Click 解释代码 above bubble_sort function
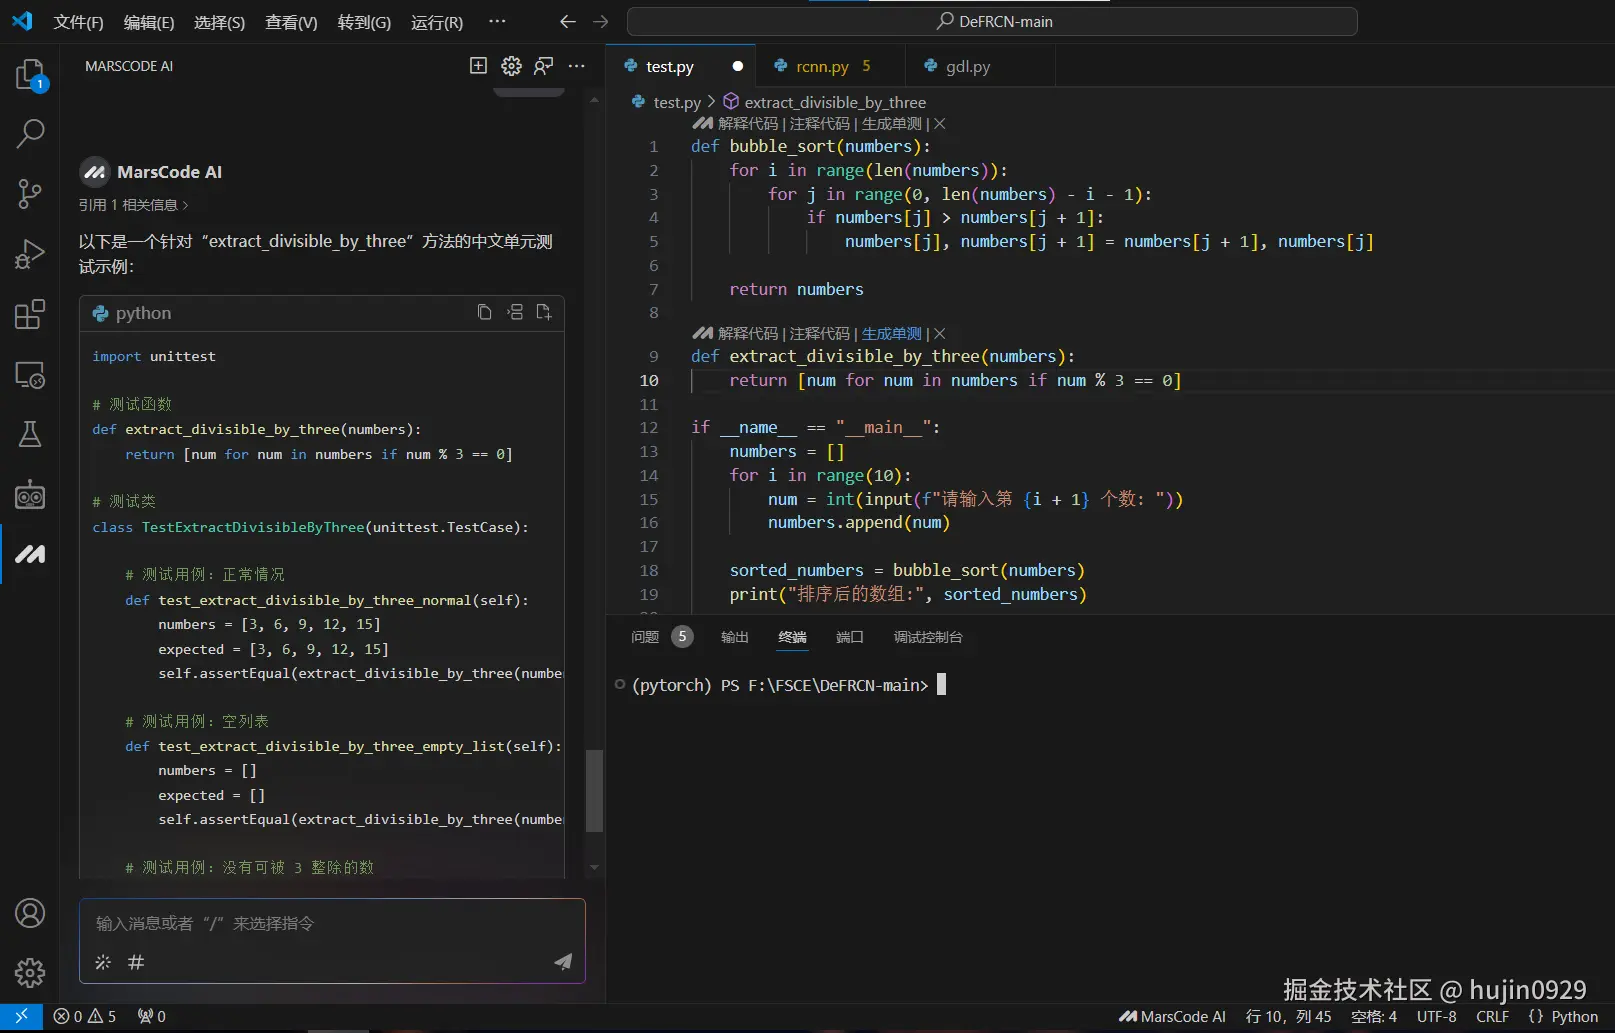 click(x=747, y=124)
